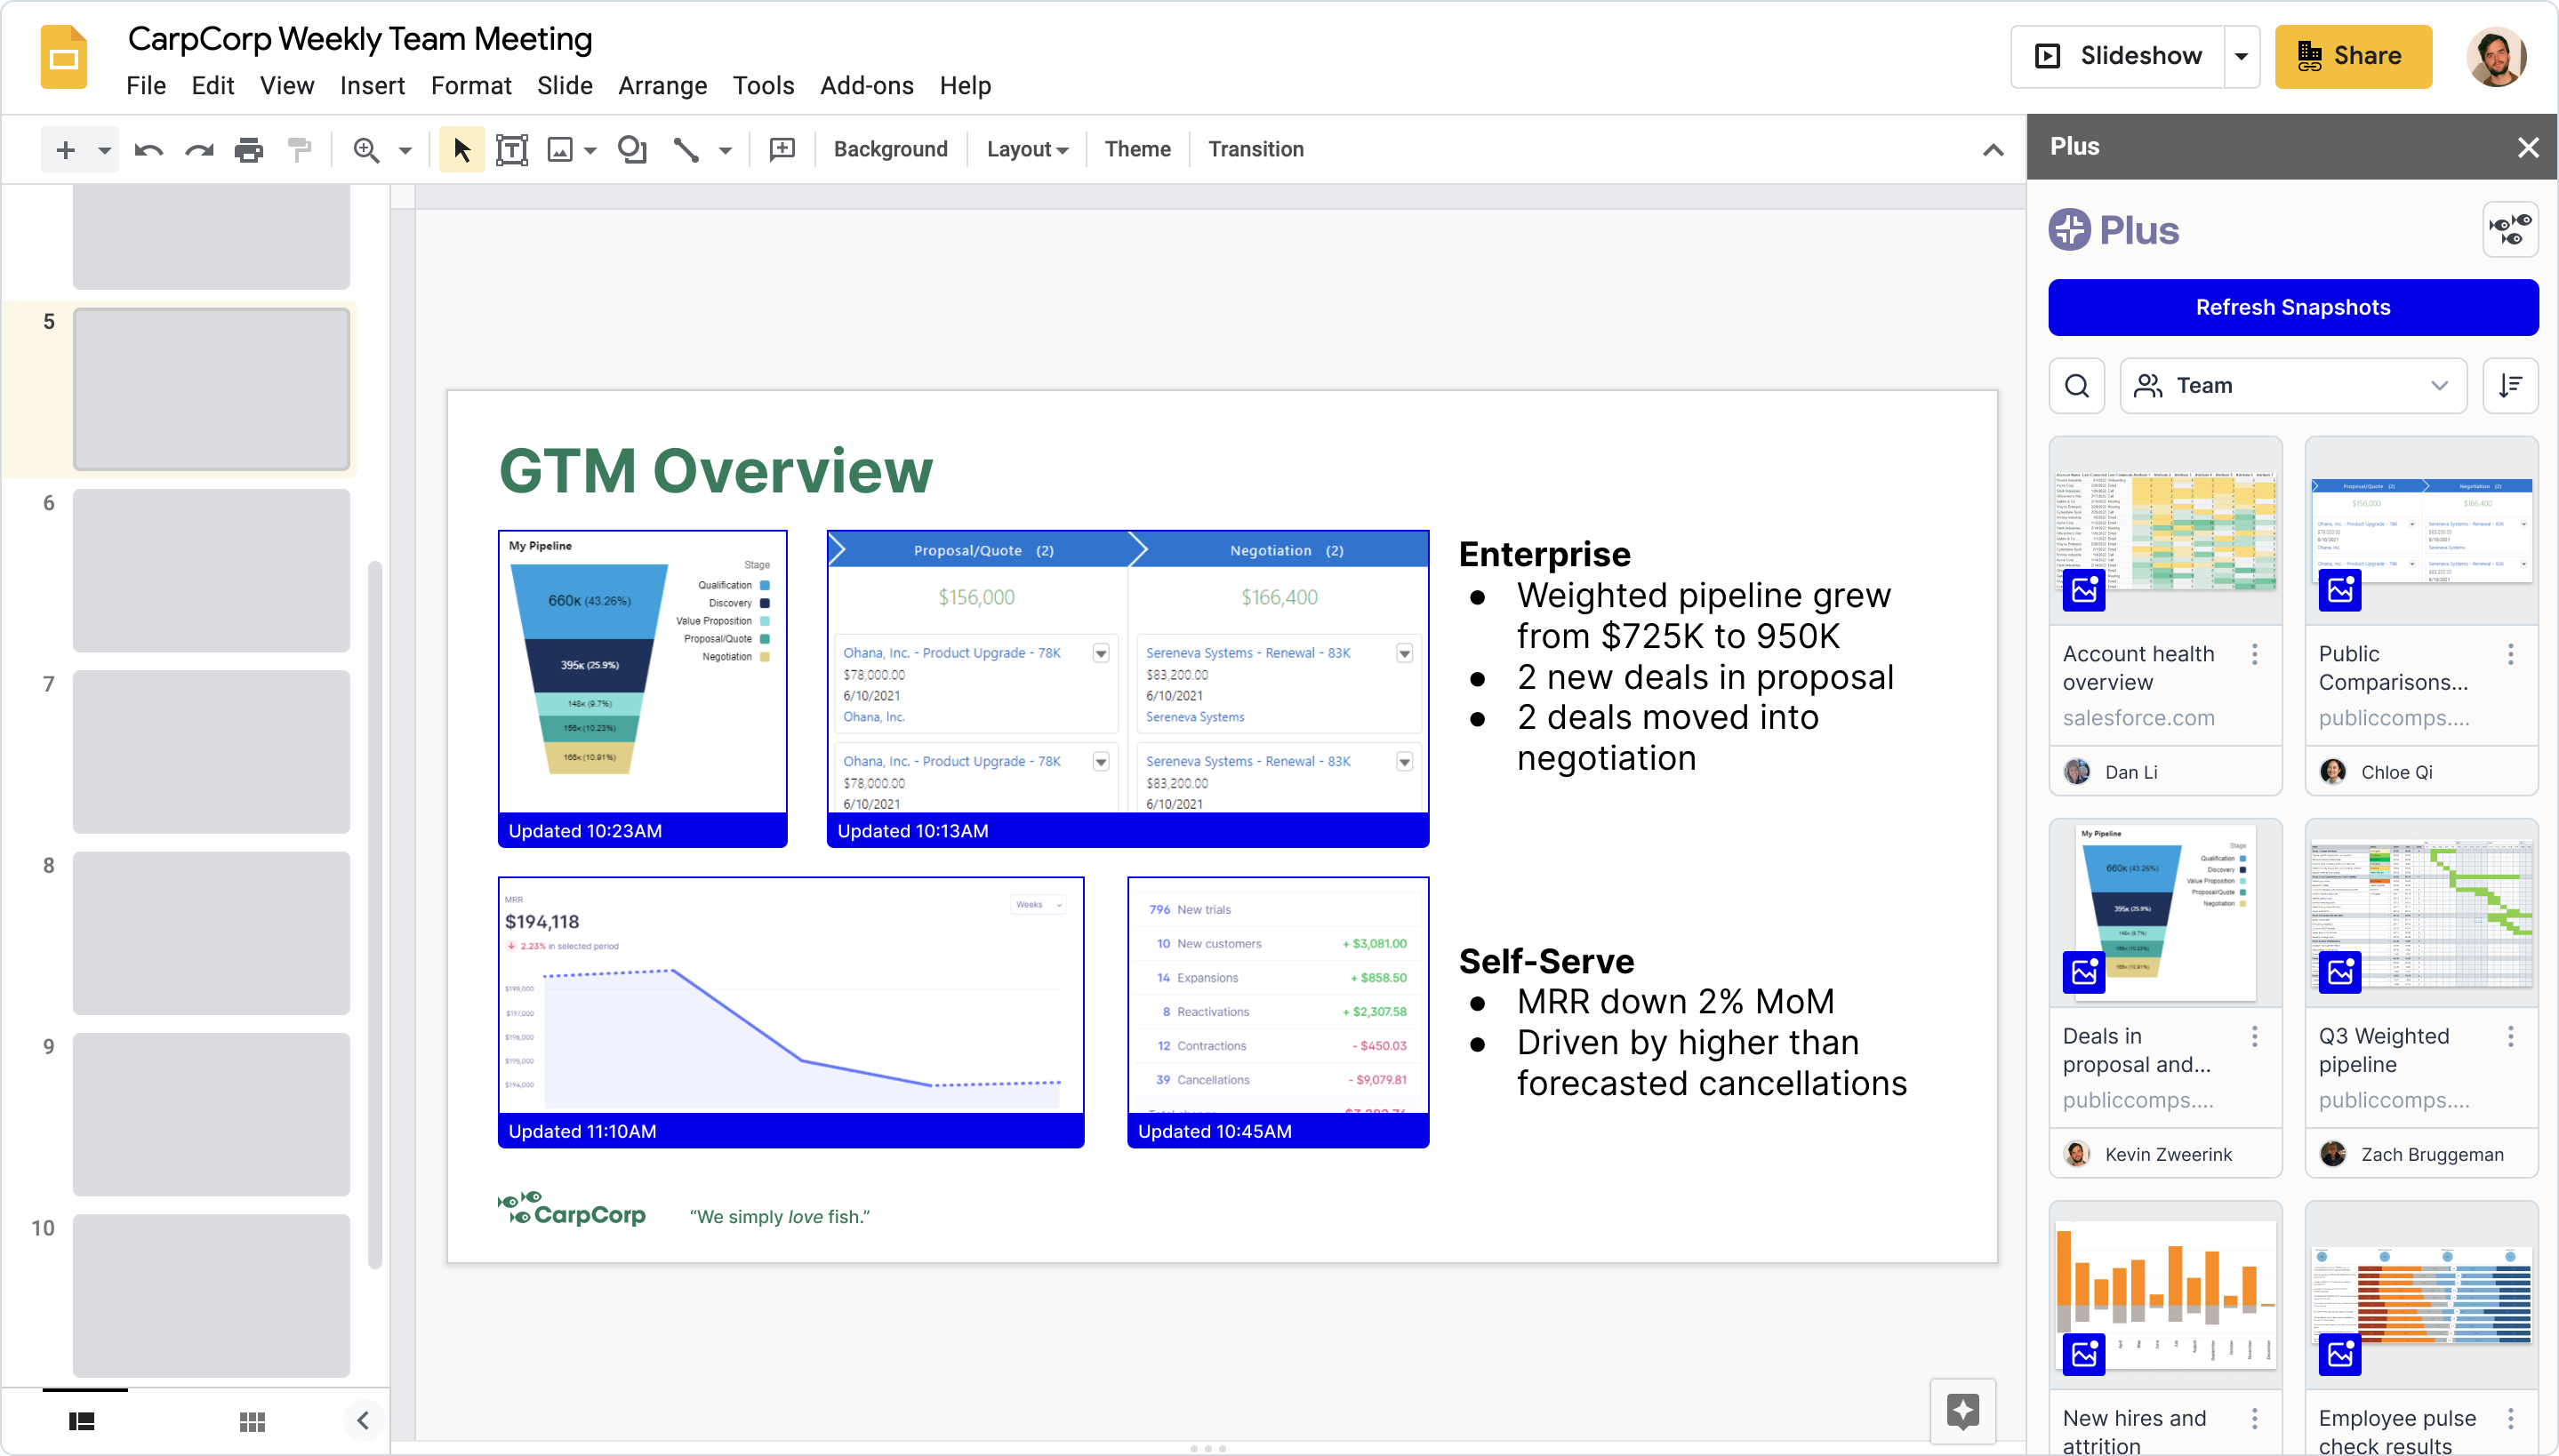Add a comment with toolbar icon
This screenshot has width=2559, height=1456.
782,150
